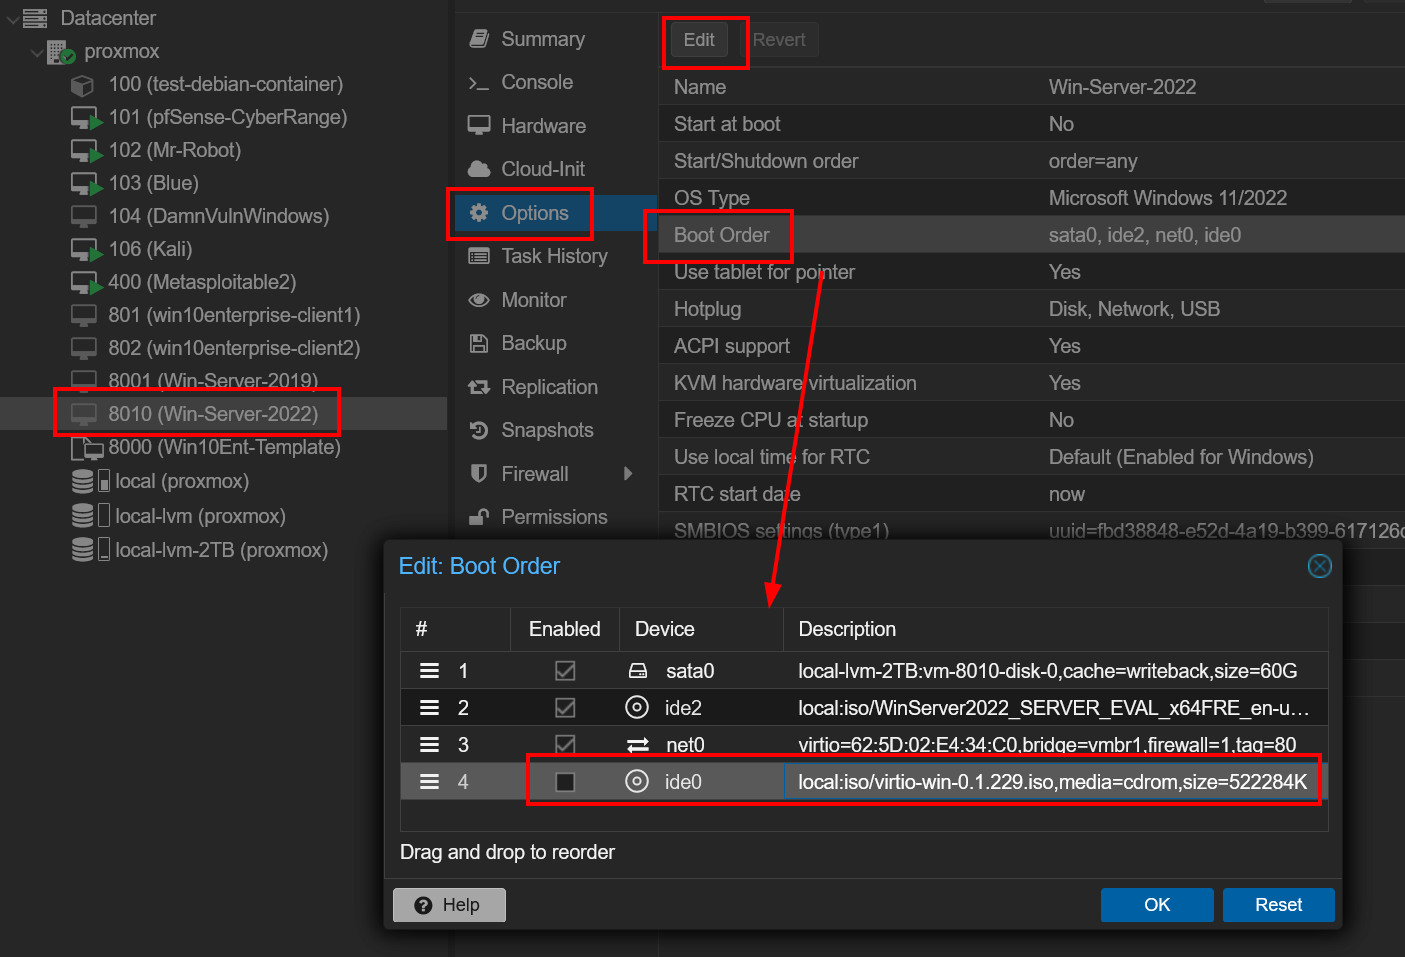Viewport: 1405px width, 957px height.
Task: Click the drag handle for sata0 row
Action: click(x=429, y=671)
